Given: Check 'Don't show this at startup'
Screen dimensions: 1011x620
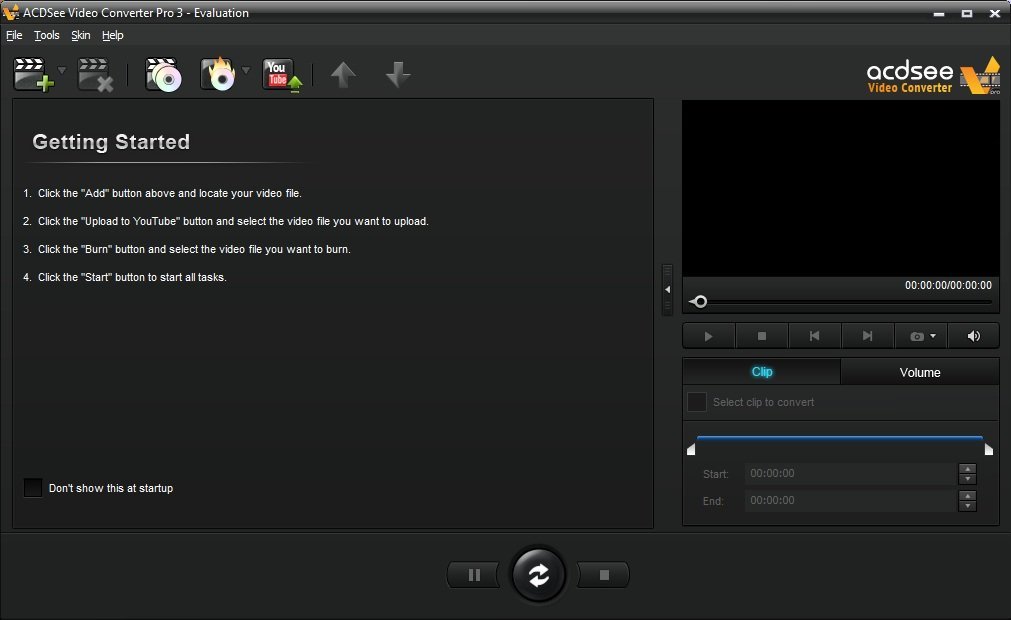Looking at the screenshot, I should tap(33, 488).
